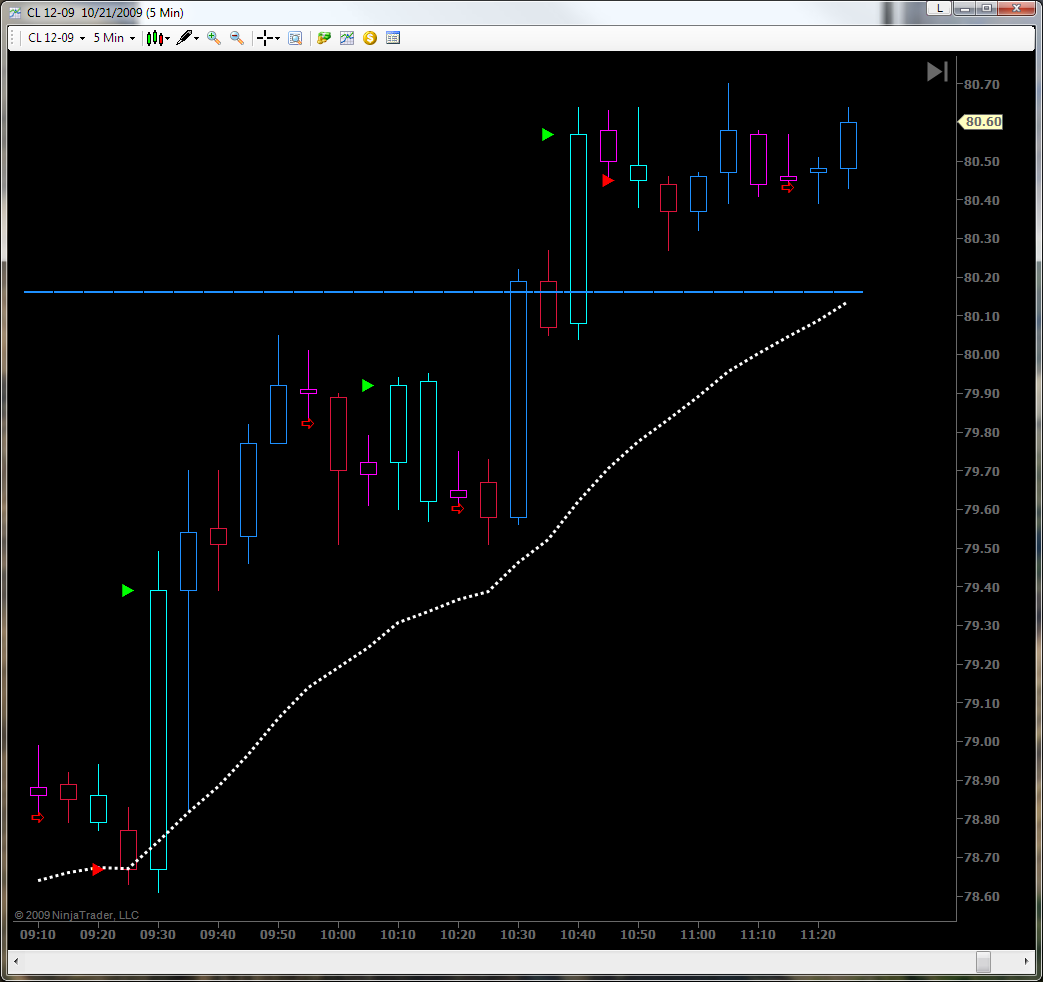Viewport: 1043px width, 982px height.
Task: Click the tall cyan candle at 09:30
Action: tap(158, 729)
